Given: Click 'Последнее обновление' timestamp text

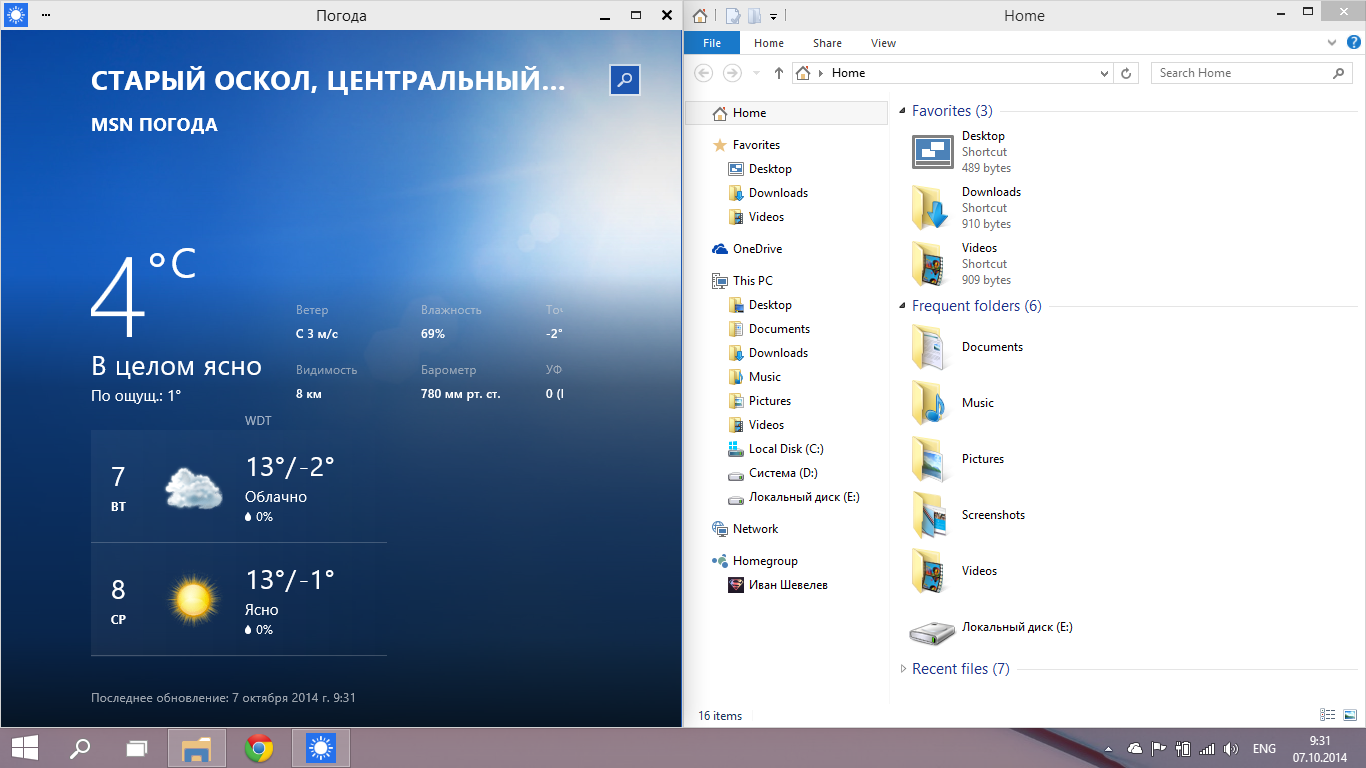Looking at the screenshot, I should (224, 698).
